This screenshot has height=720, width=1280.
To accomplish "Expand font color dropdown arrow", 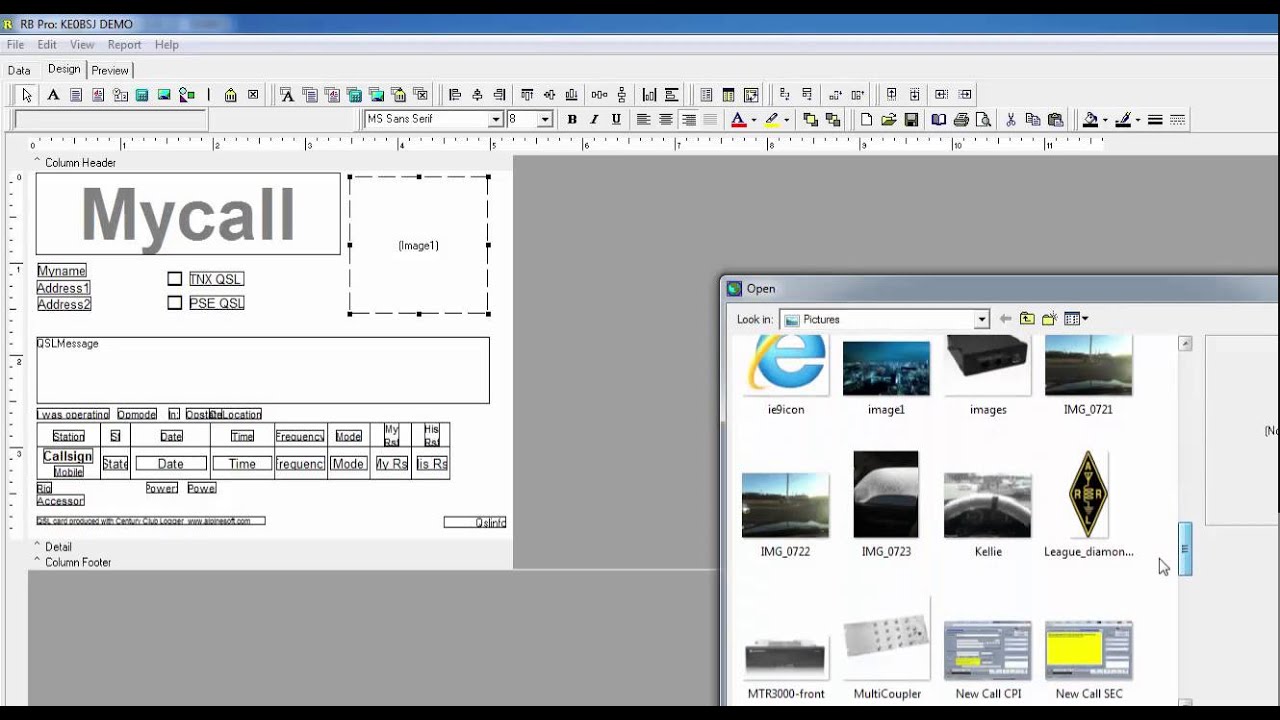I will (753, 120).
